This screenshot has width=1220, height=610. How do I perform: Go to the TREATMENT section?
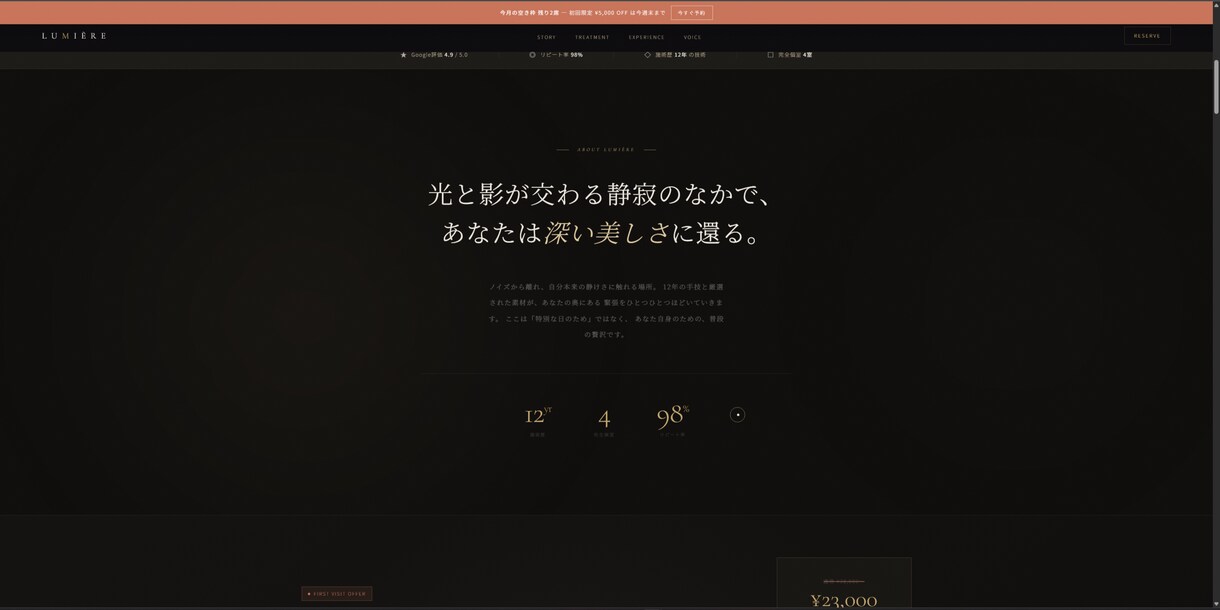click(592, 37)
